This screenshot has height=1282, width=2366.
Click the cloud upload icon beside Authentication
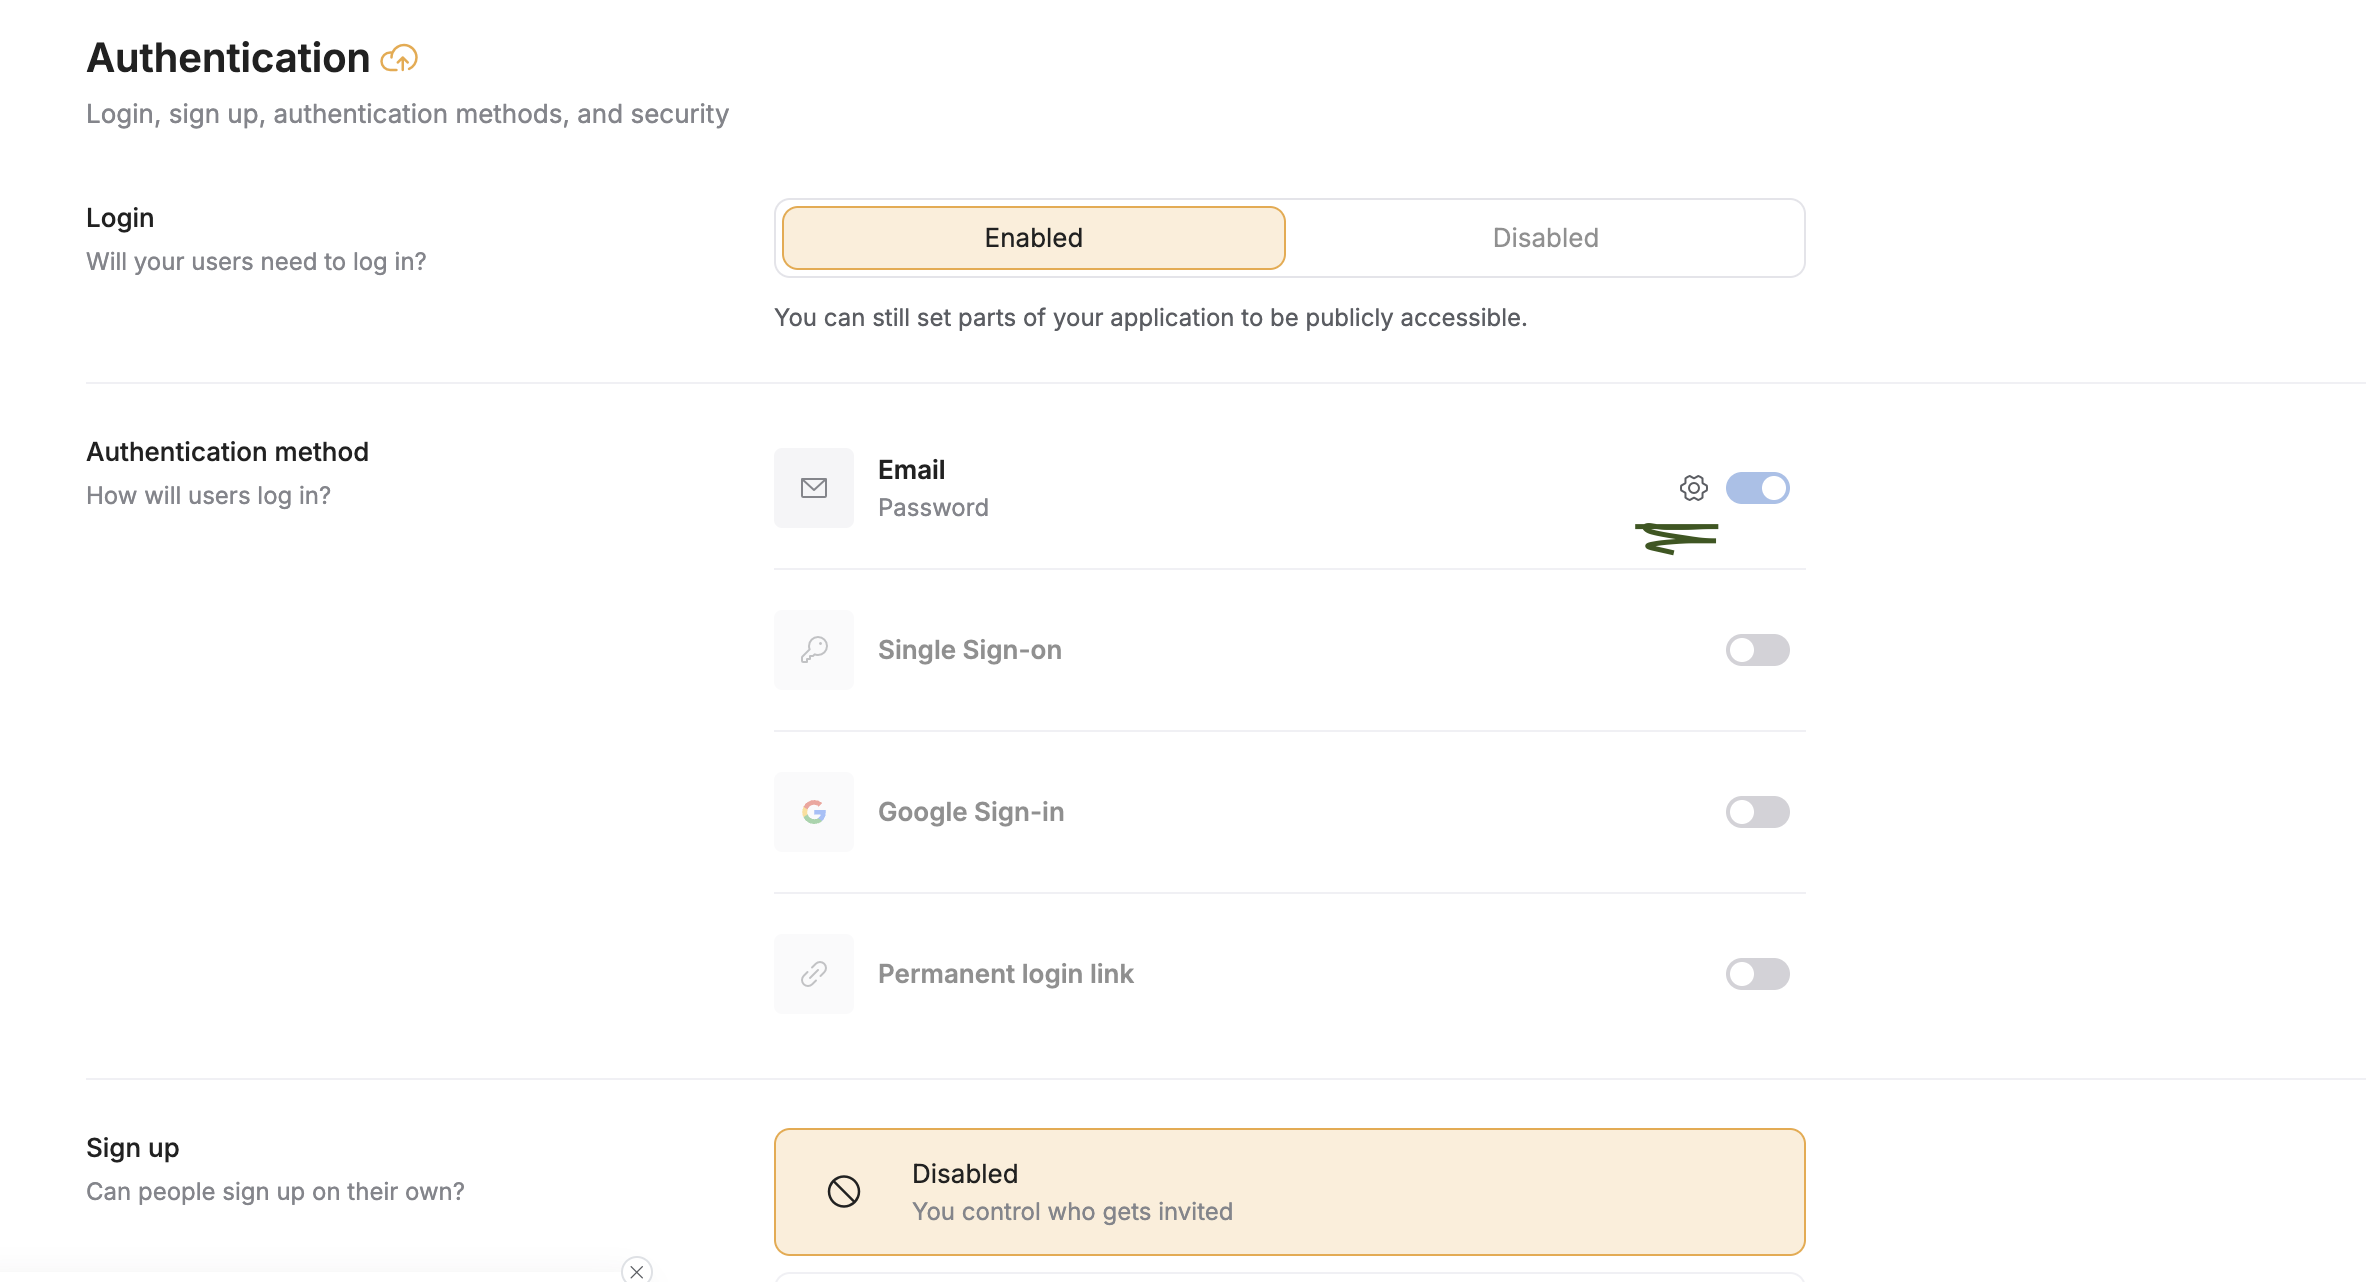pyautogui.click(x=399, y=59)
